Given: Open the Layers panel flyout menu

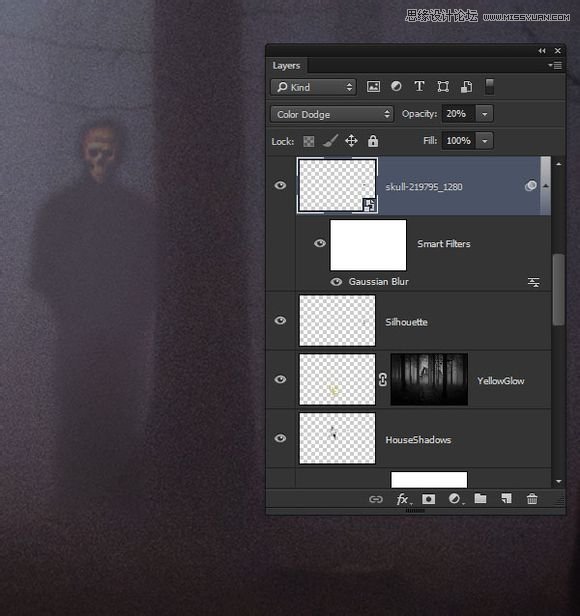Looking at the screenshot, I should [x=556, y=66].
